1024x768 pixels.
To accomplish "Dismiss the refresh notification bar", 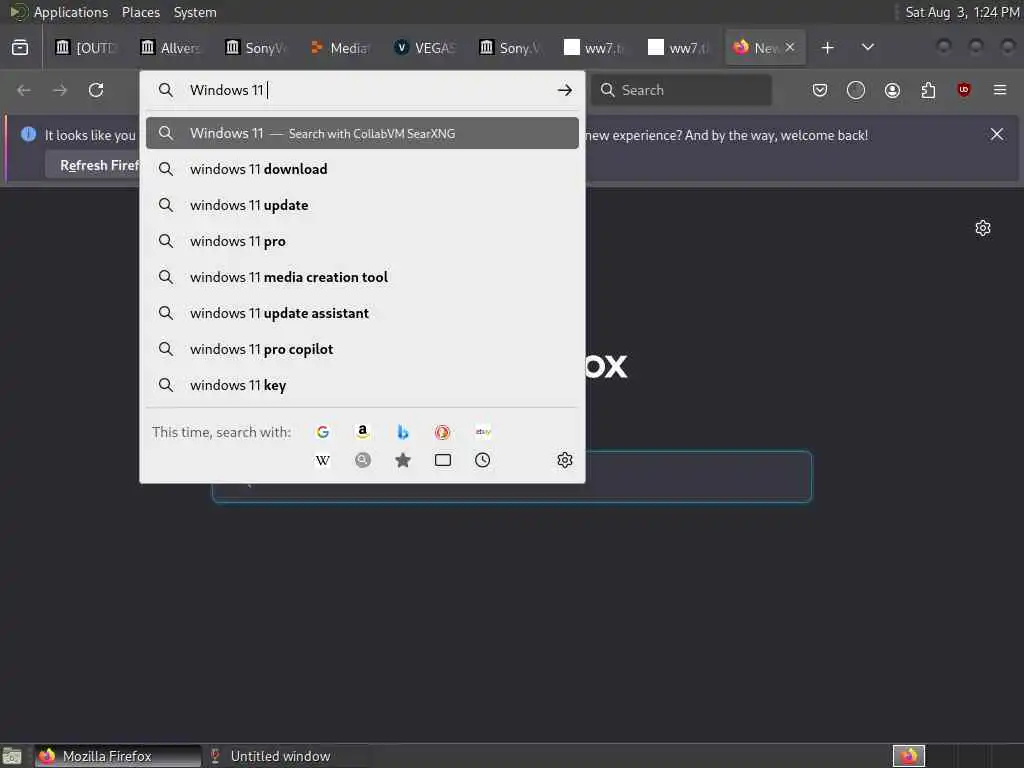I will click(x=997, y=135).
